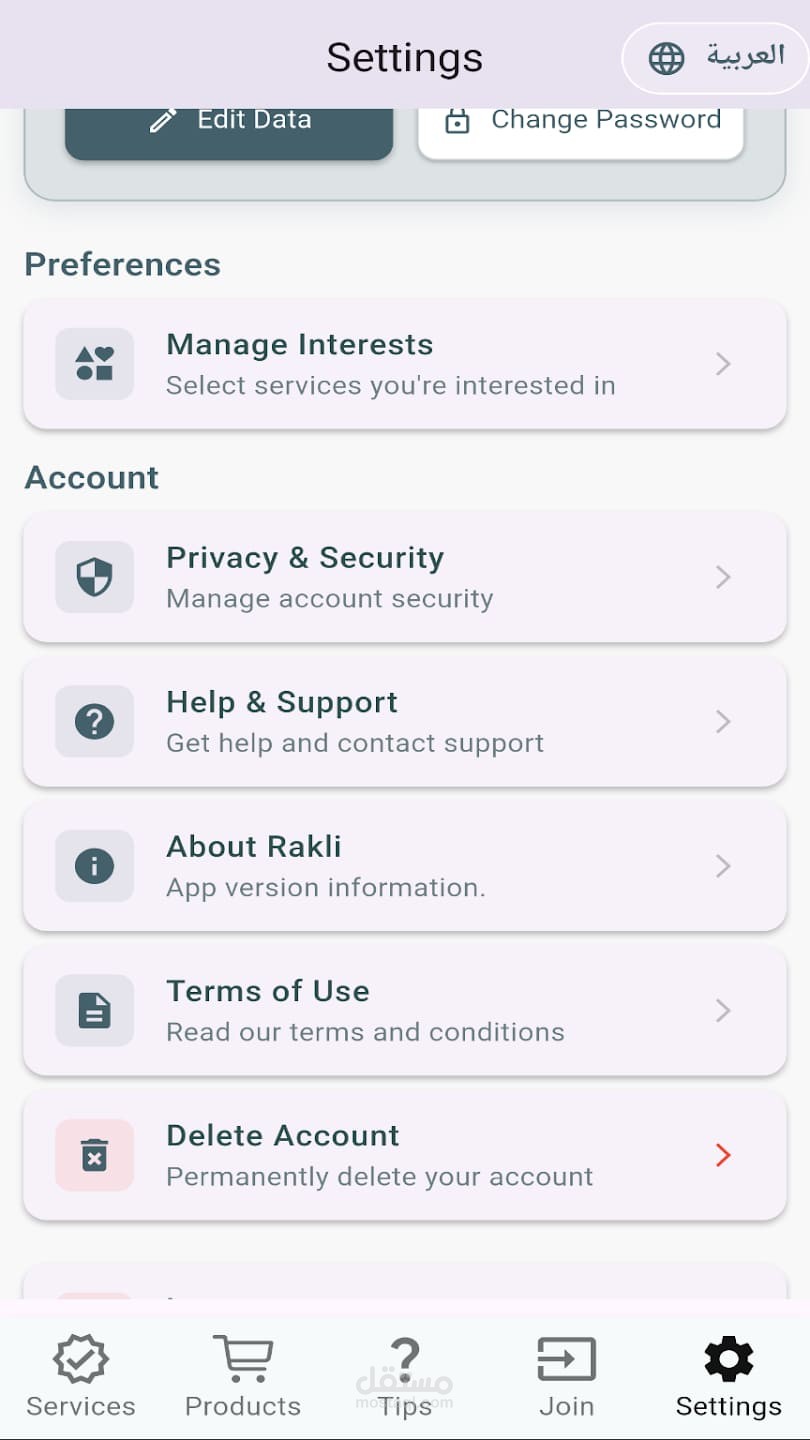Expand Help & Support with its chevron
This screenshot has width=810, height=1440.
pos(723,721)
